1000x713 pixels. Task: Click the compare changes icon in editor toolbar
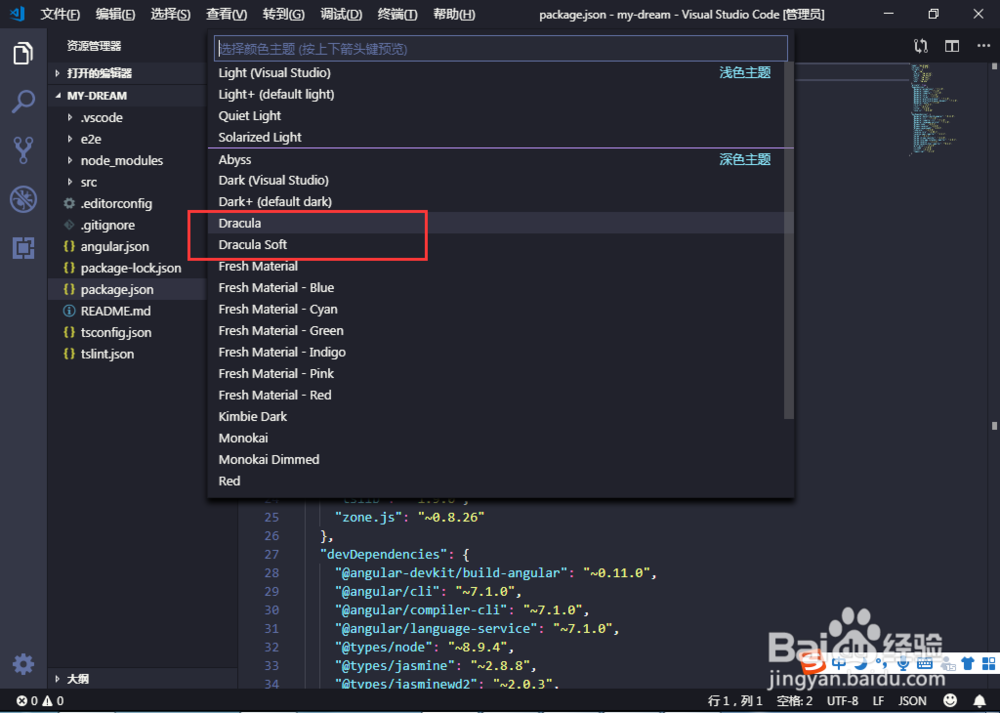(920, 46)
